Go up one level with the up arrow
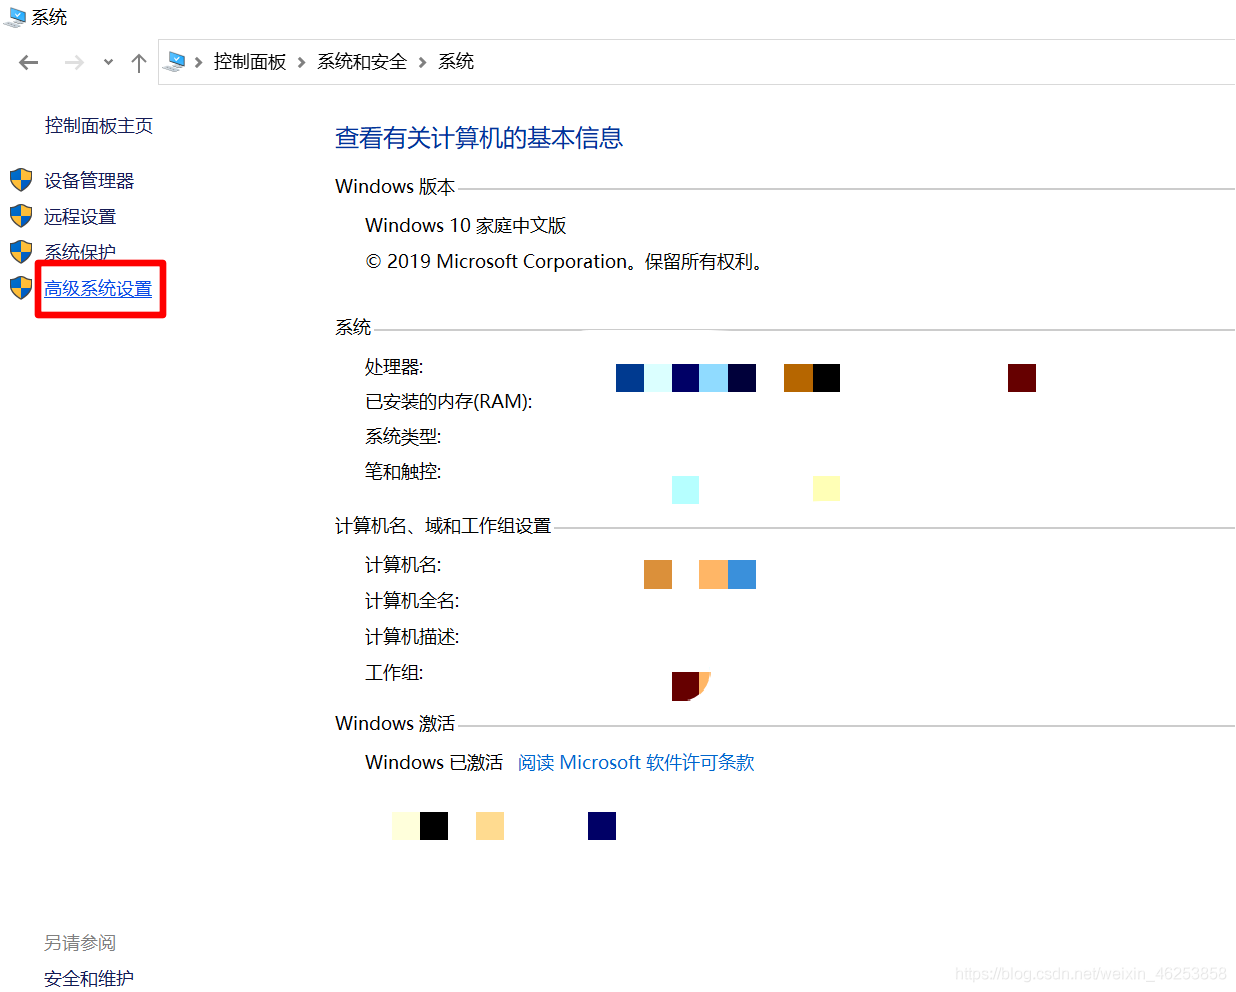This screenshot has height=992, width=1236. point(138,61)
